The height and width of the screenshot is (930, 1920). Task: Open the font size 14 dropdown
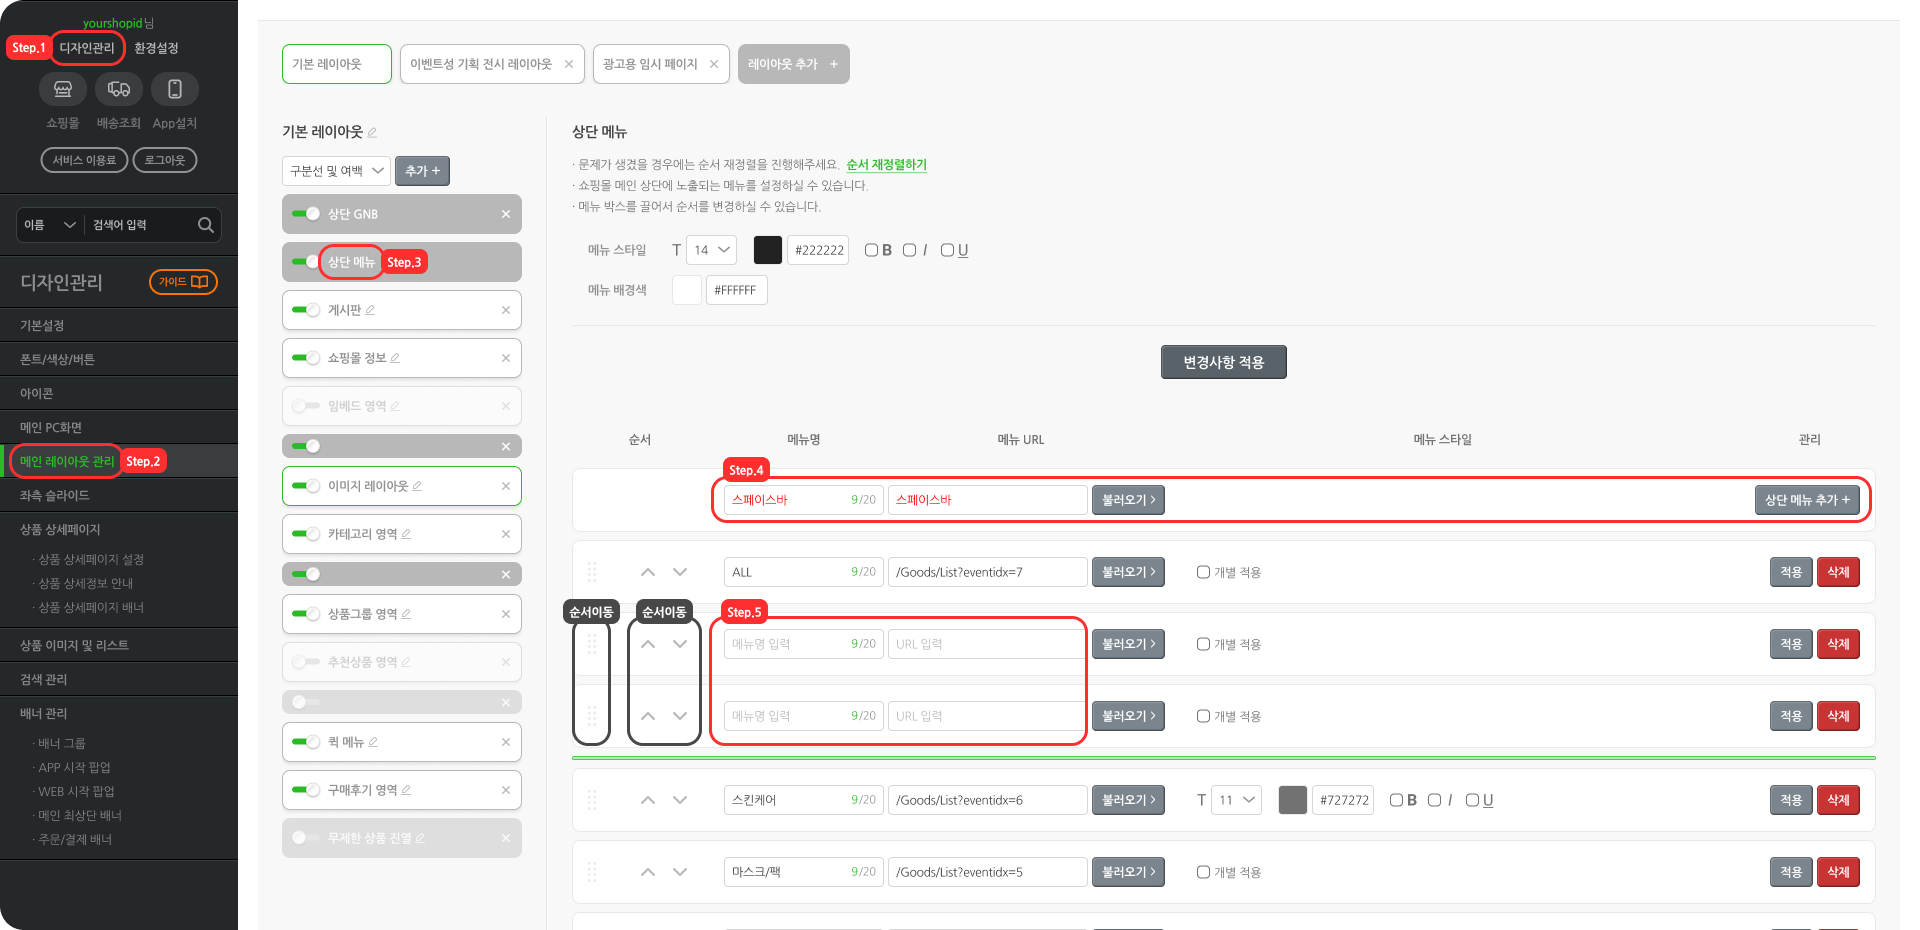(x=712, y=250)
